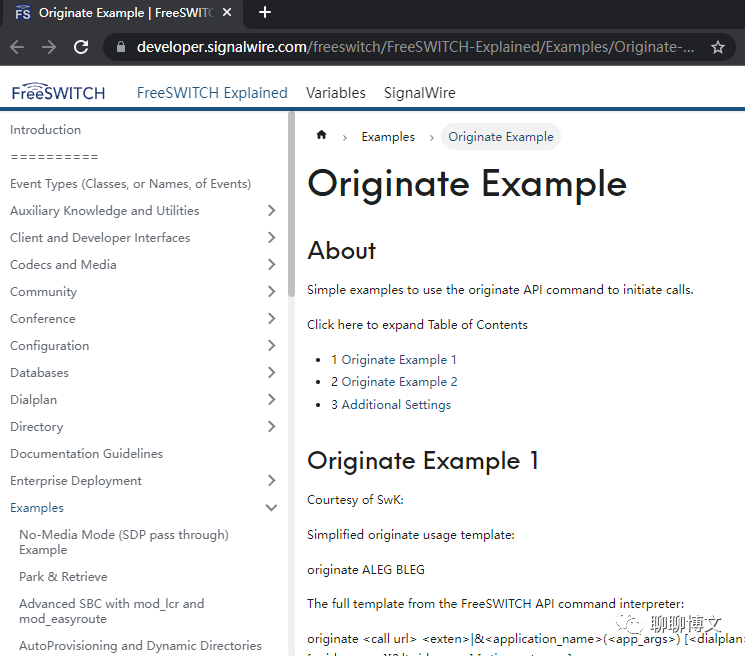Bookmark page with the star icon

click(x=717, y=47)
